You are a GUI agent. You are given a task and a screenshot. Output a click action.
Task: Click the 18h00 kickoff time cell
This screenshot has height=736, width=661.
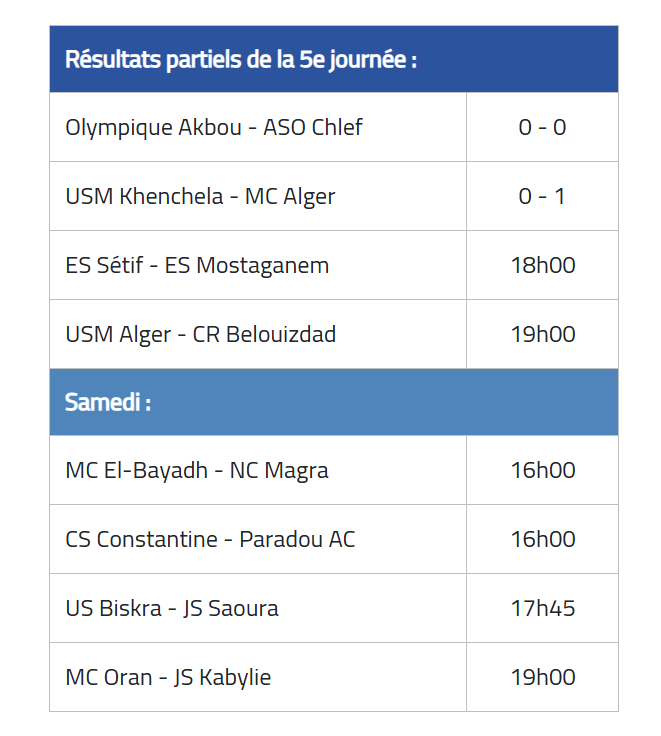(x=542, y=265)
